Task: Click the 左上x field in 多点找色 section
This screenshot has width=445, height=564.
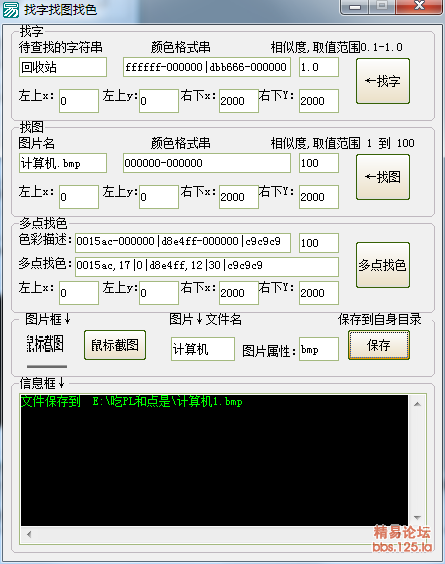Action: [x=79, y=293]
